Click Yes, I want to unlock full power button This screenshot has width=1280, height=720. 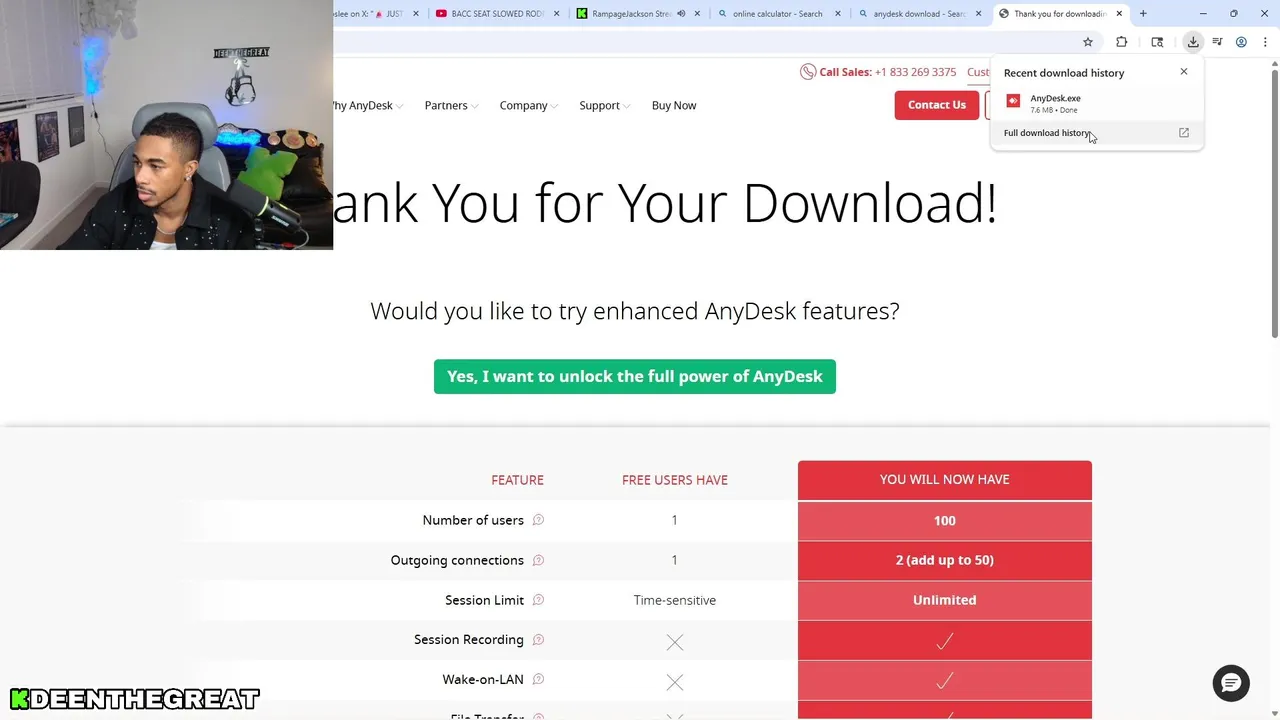pyautogui.click(x=635, y=377)
